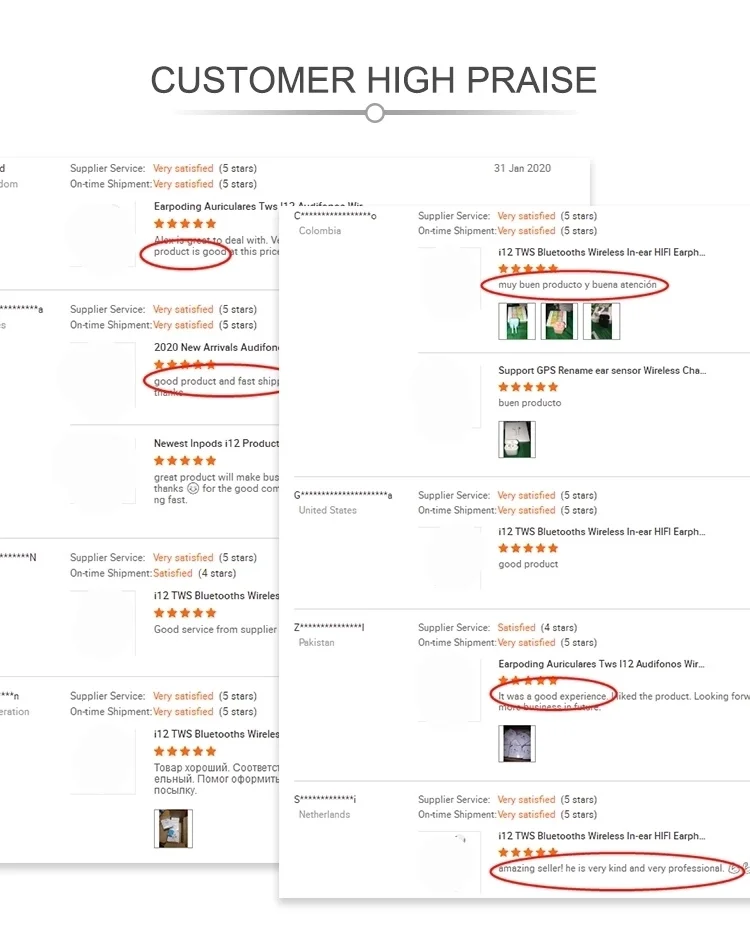The image size is (750, 942).
Task: Click the circle marker on the heading divider
Action: (375, 113)
